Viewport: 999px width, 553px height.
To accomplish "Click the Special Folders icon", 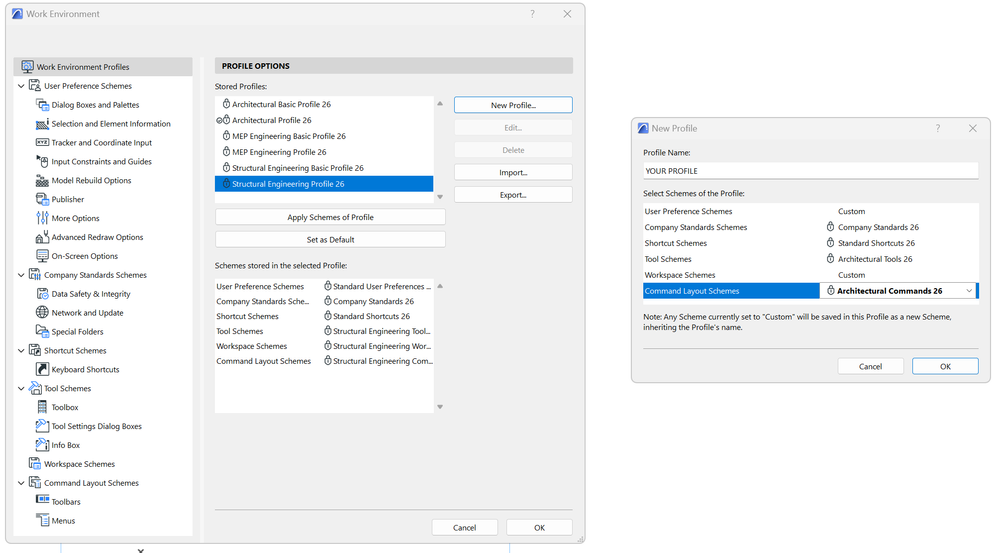I will [x=42, y=331].
